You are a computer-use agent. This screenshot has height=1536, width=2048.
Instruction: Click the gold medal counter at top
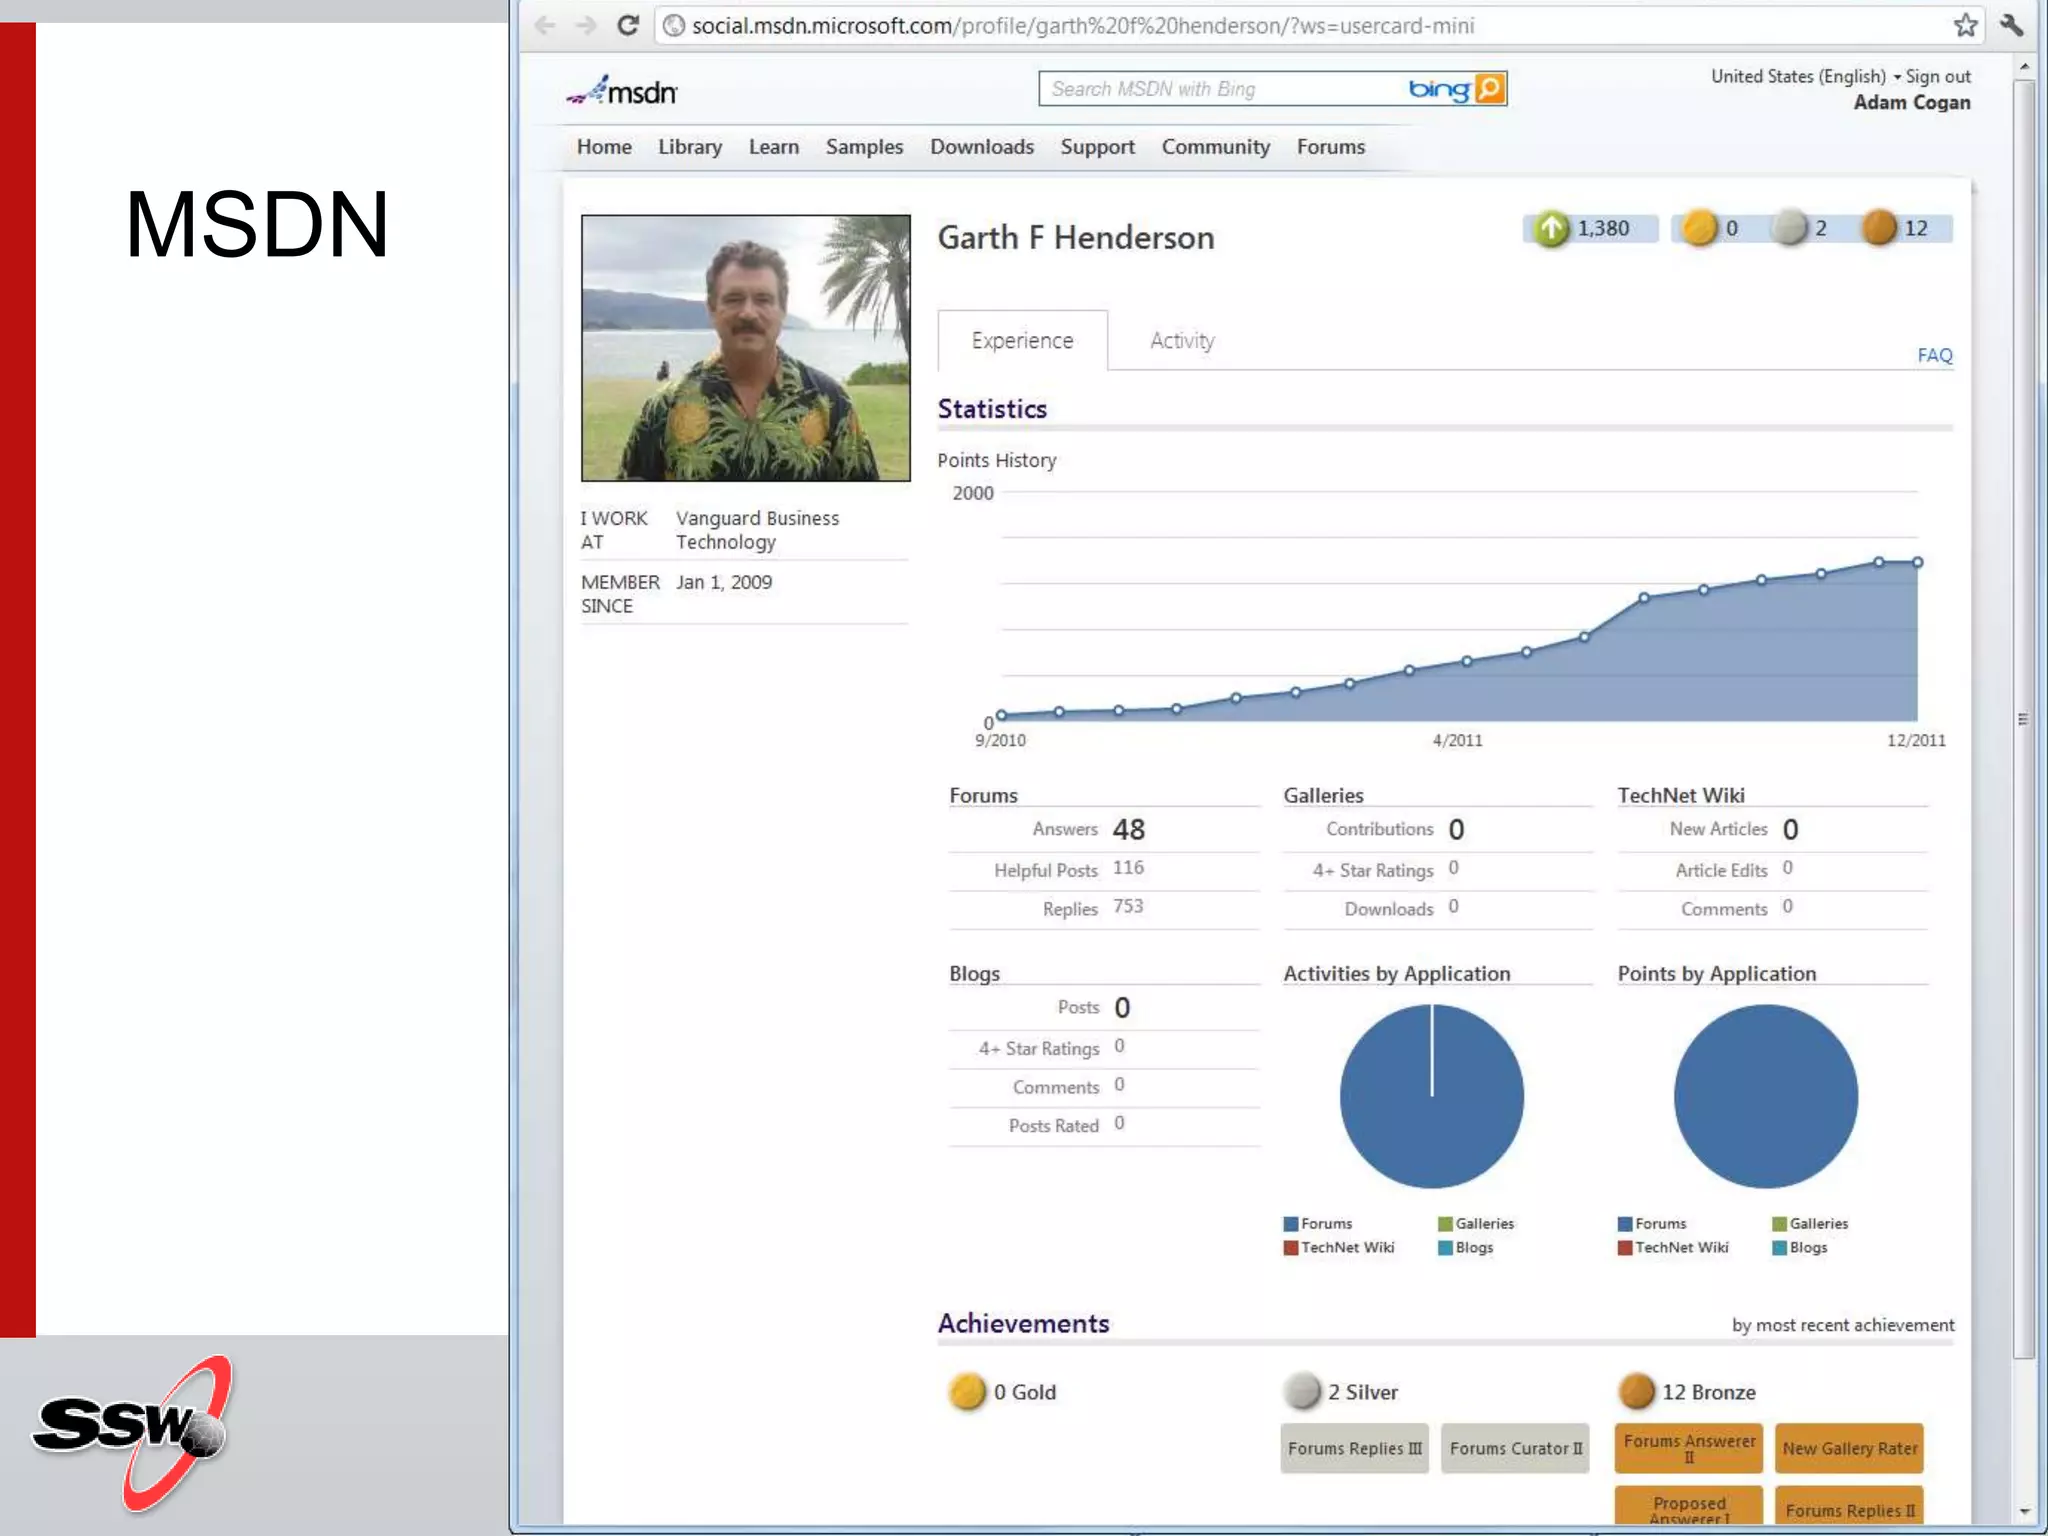tap(1711, 228)
